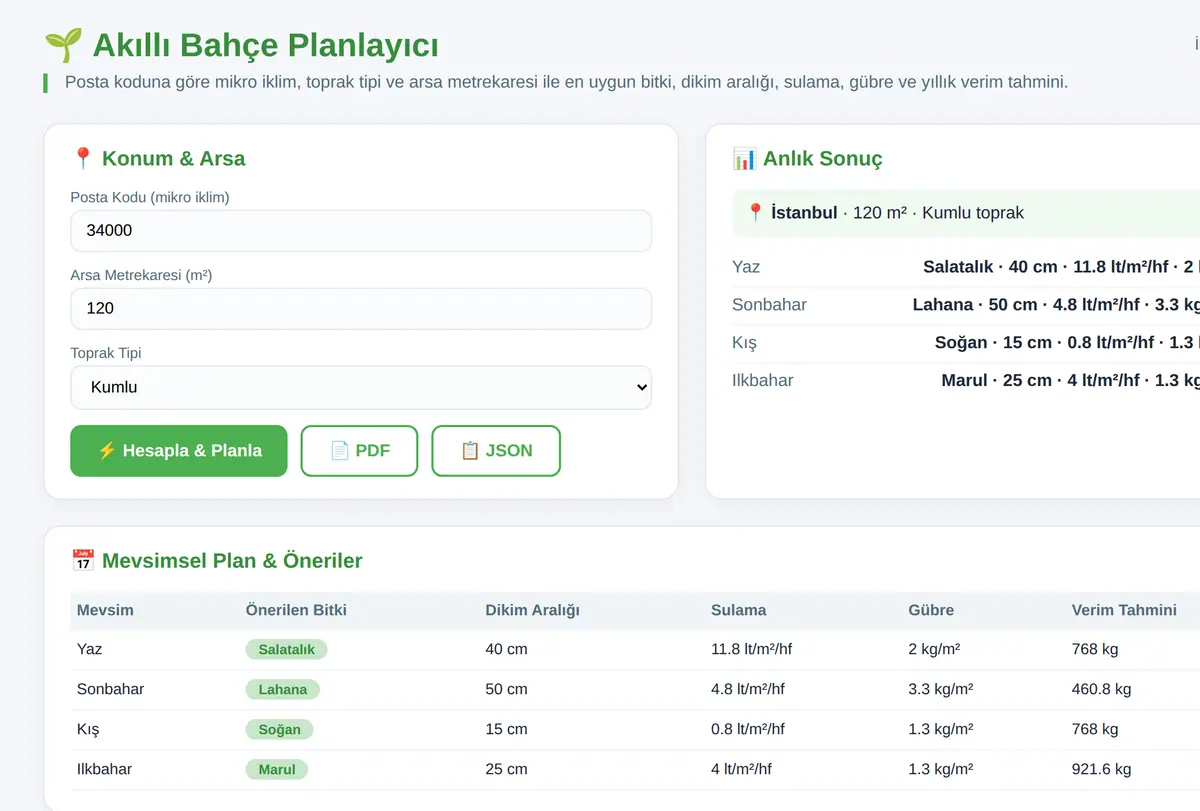Export the plan as JSON
This screenshot has height=811, width=1200.
496,451
